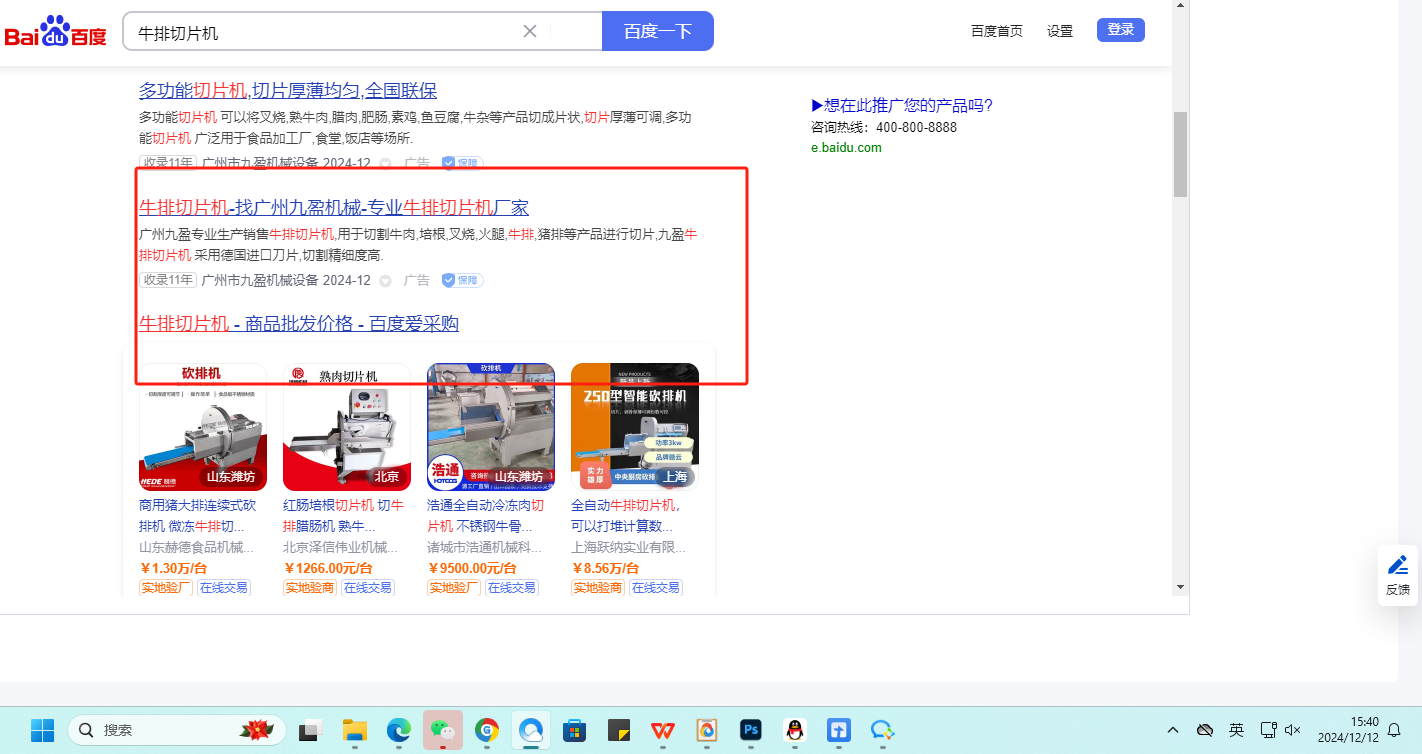Image resolution: width=1422 pixels, height=754 pixels.
Task: Show hidden system tray icons chevron
Action: (1173, 730)
